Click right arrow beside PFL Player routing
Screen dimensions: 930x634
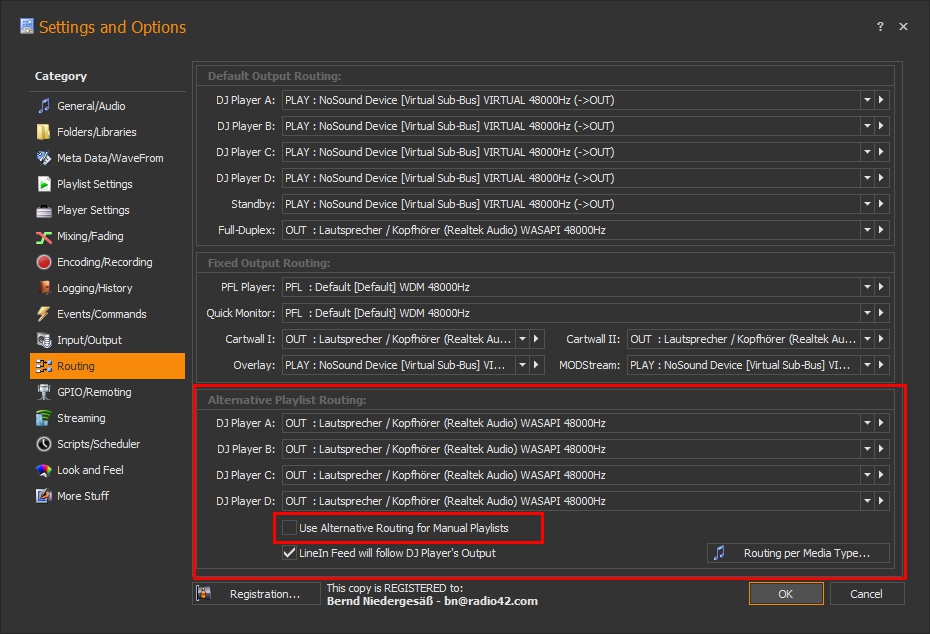881,286
